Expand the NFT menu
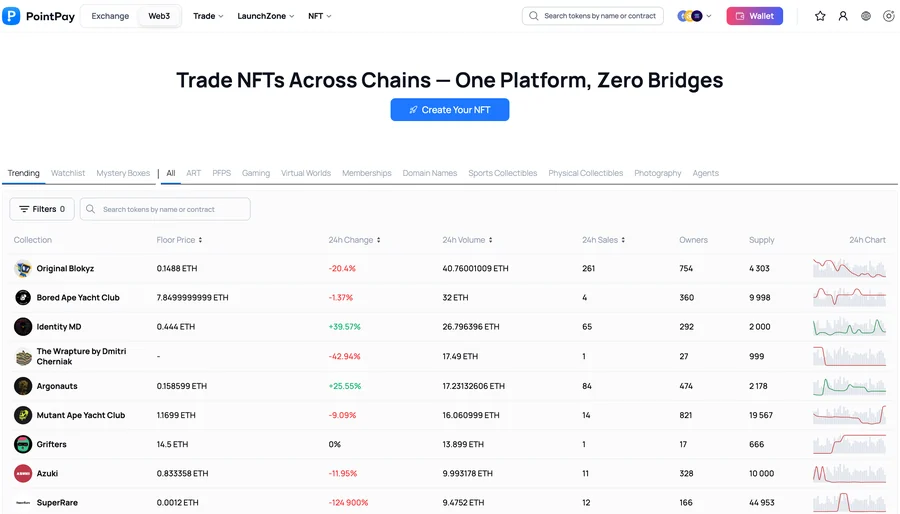The height and width of the screenshot is (514, 900). point(320,16)
